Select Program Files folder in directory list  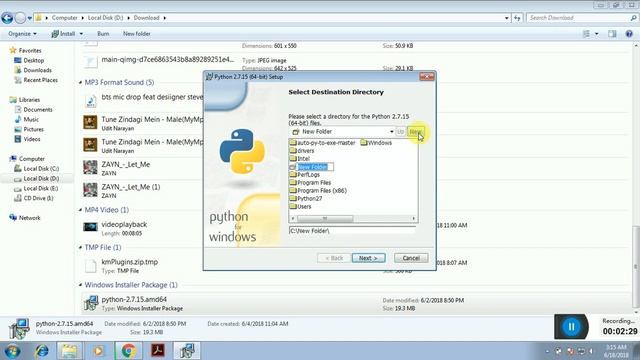pos(310,182)
